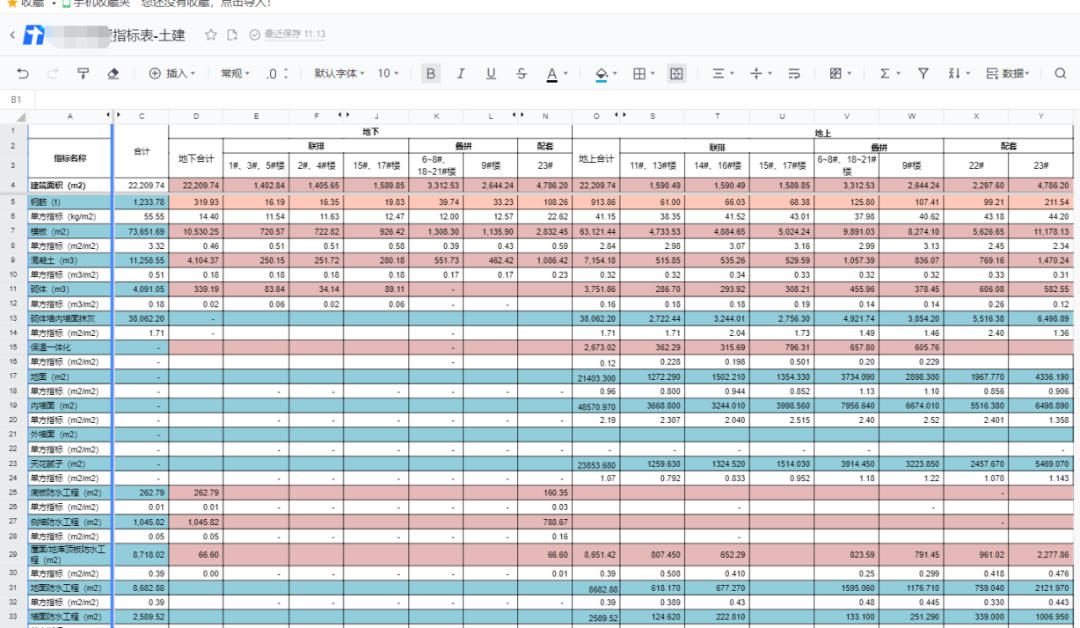The width and height of the screenshot is (1080, 628).
Task: Open the fill color bucket swatch
Action: point(601,73)
